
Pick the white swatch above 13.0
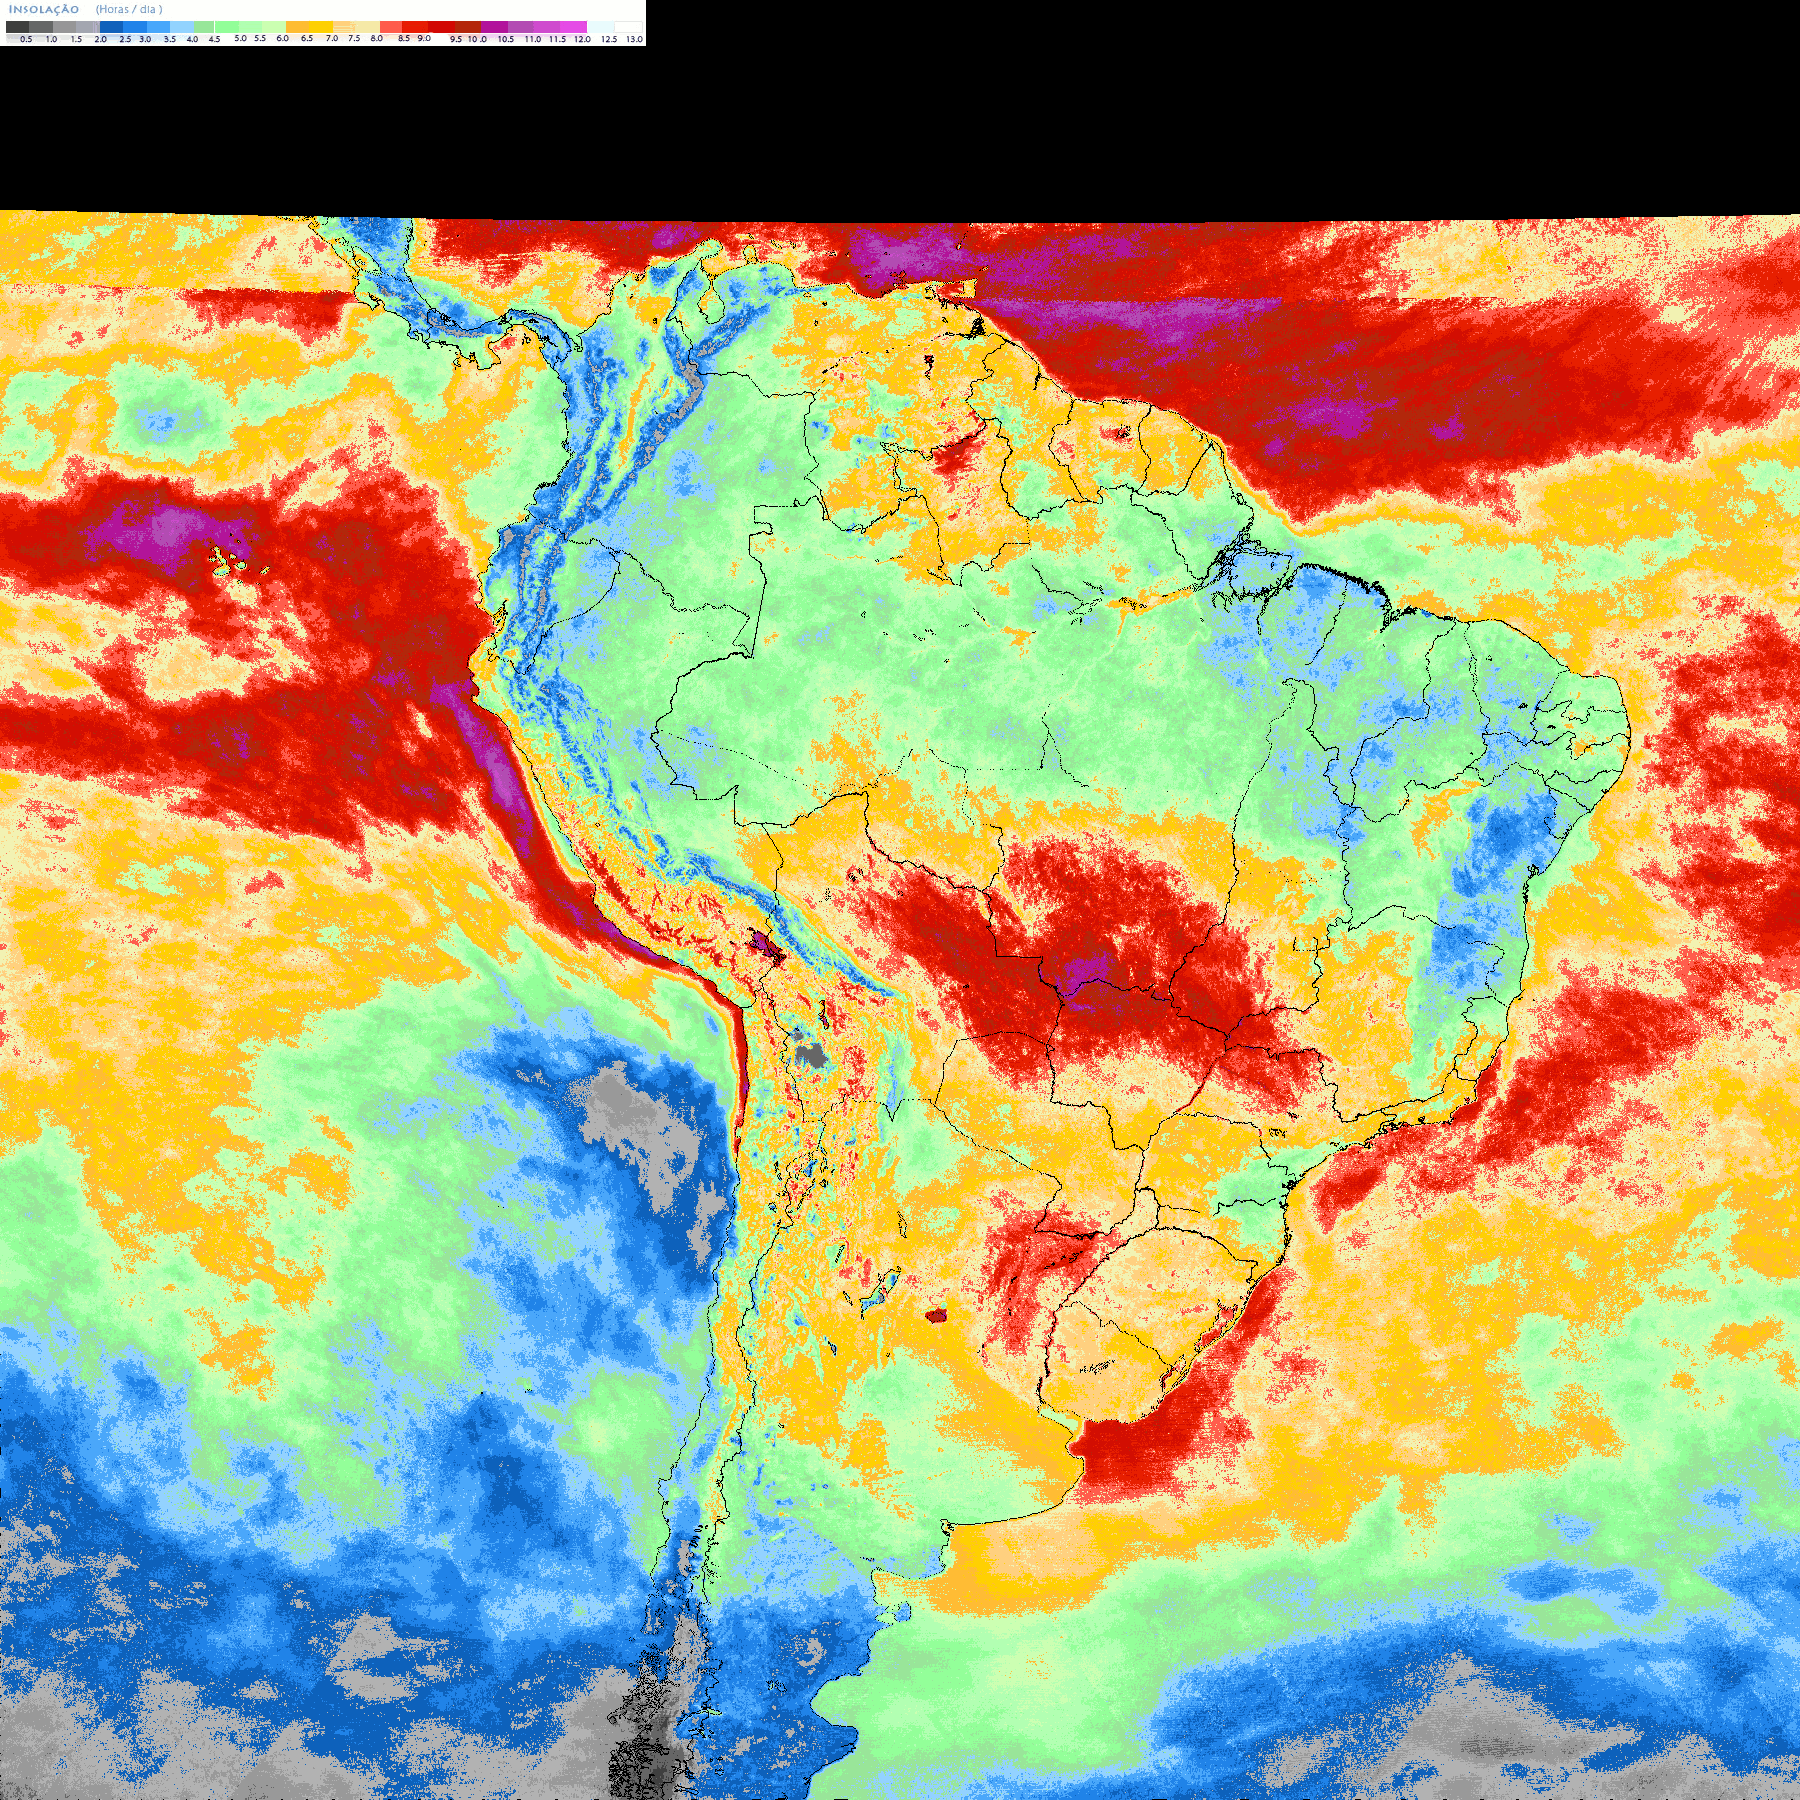628,27
